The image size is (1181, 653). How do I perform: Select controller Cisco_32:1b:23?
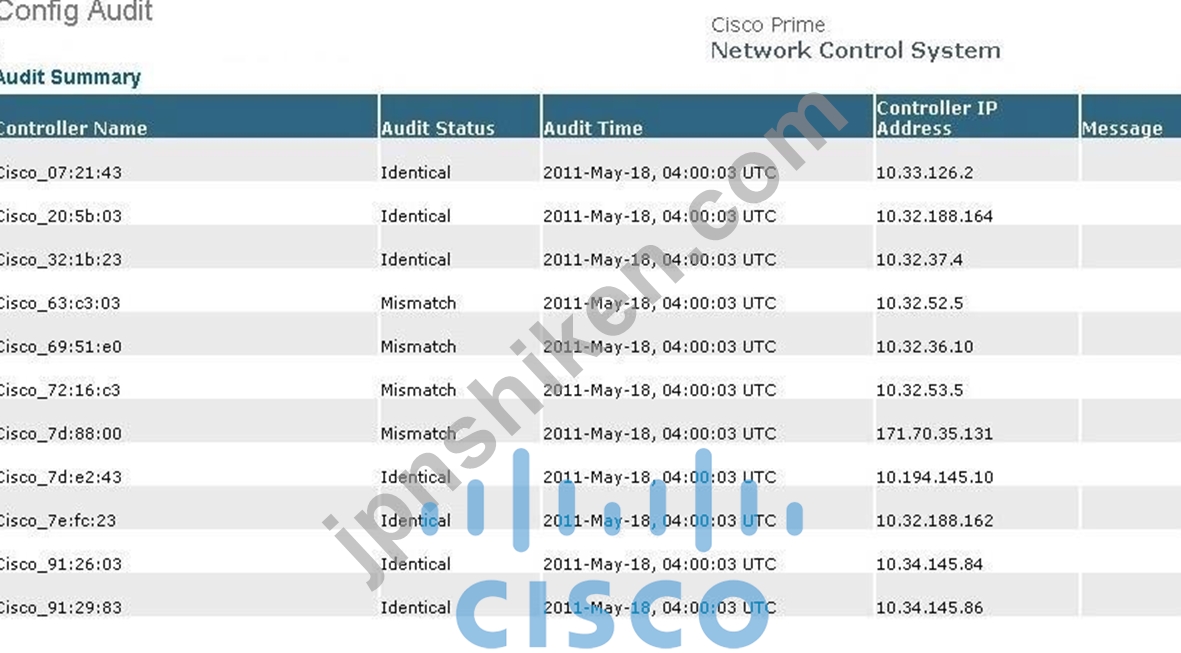(x=60, y=260)
